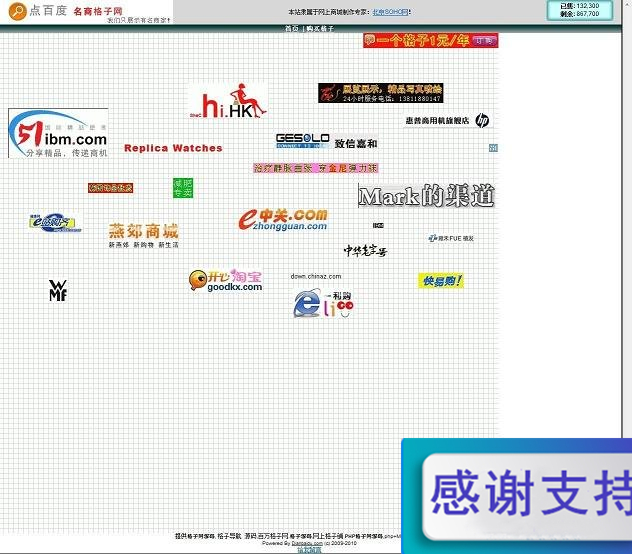Click the tiny black tile below Mark的渠道

pos(378,225)
